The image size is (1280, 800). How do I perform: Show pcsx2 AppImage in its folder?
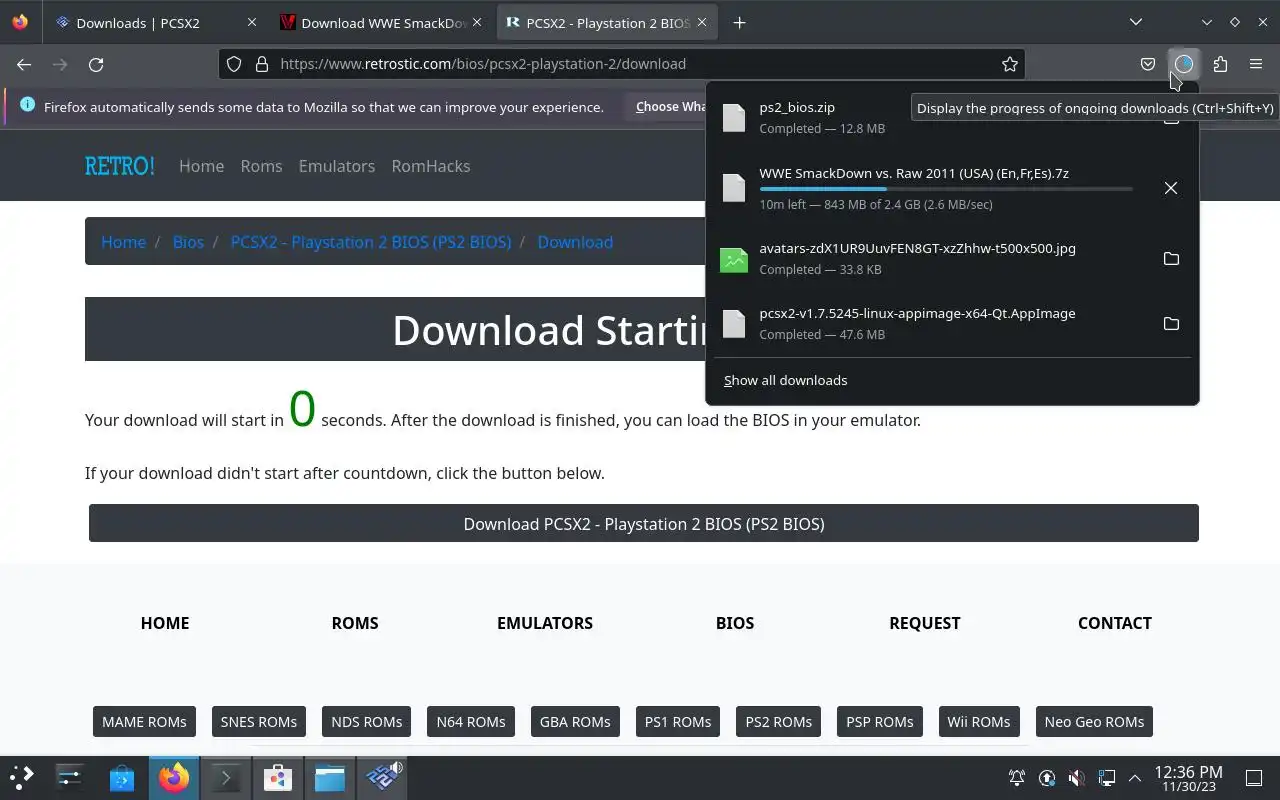pos(1171,324)
